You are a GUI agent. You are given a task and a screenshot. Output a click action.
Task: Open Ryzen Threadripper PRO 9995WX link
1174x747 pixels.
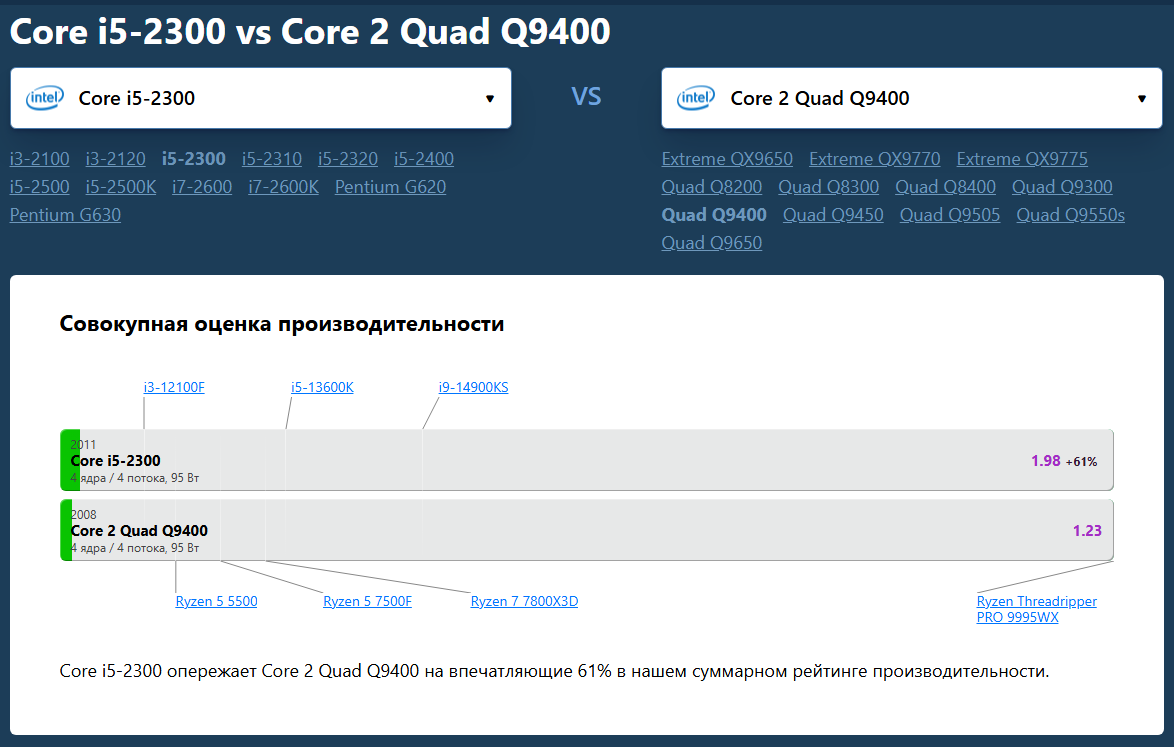coord(1036,609)
